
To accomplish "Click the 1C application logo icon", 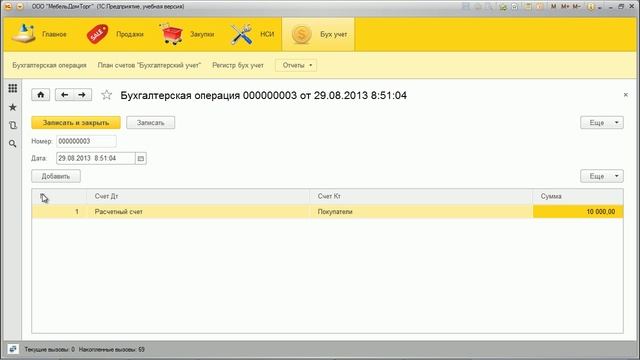I will click(x=8, y=7).
